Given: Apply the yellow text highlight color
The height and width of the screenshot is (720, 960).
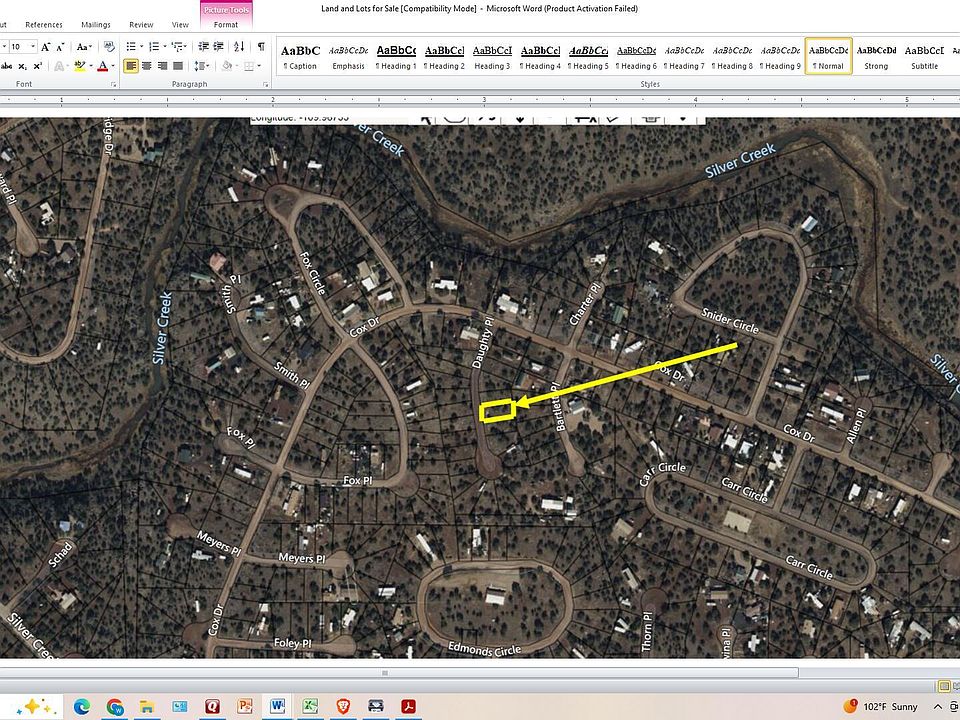Looking at the screenshot, I should 80,66.
